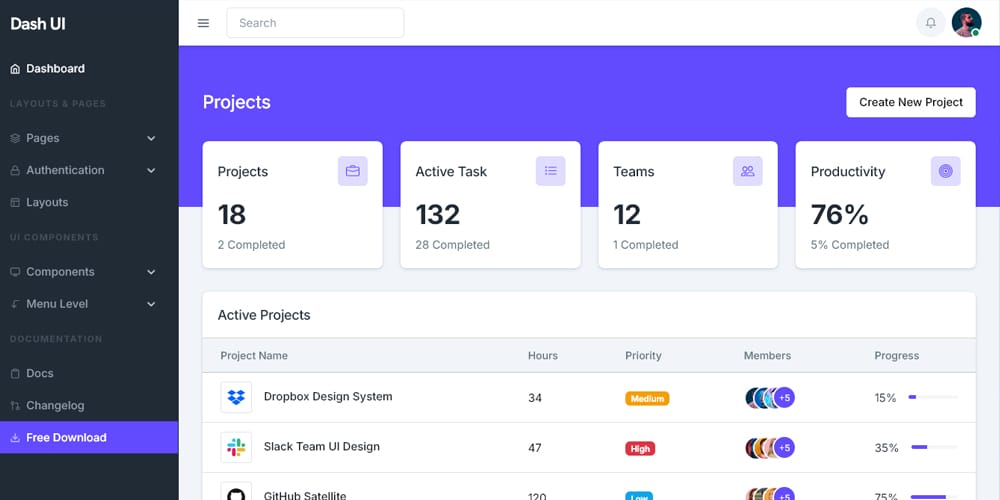Viewport: 1000px width, 500px height.
Task: Click the Create New Project button
Action: (x=911, y=102)
